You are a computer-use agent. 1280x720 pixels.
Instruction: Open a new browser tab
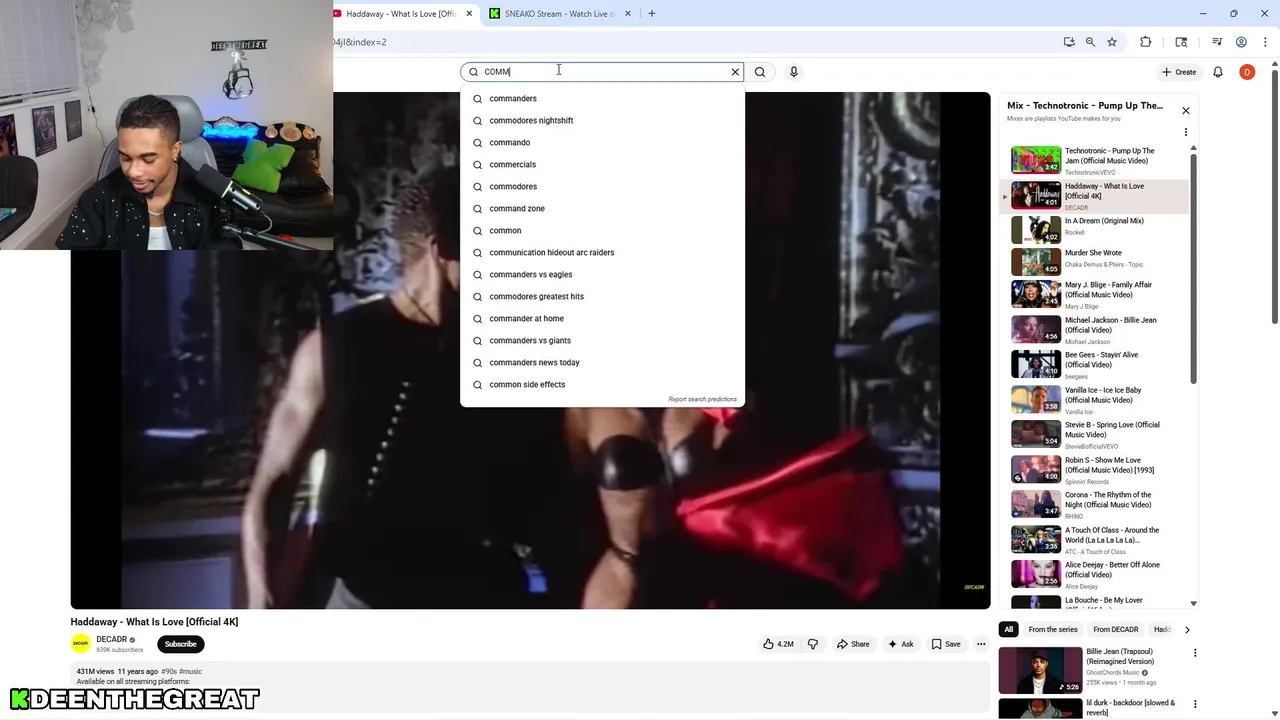[652, 14]
